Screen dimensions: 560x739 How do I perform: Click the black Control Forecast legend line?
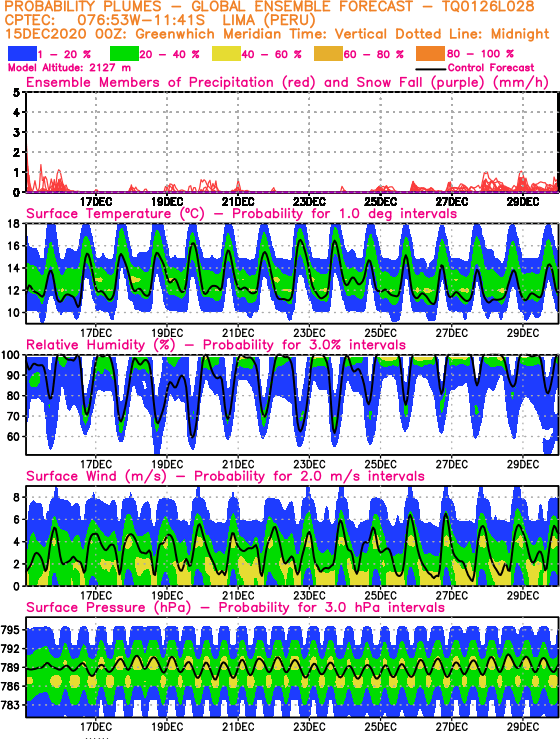coord(431,69)
